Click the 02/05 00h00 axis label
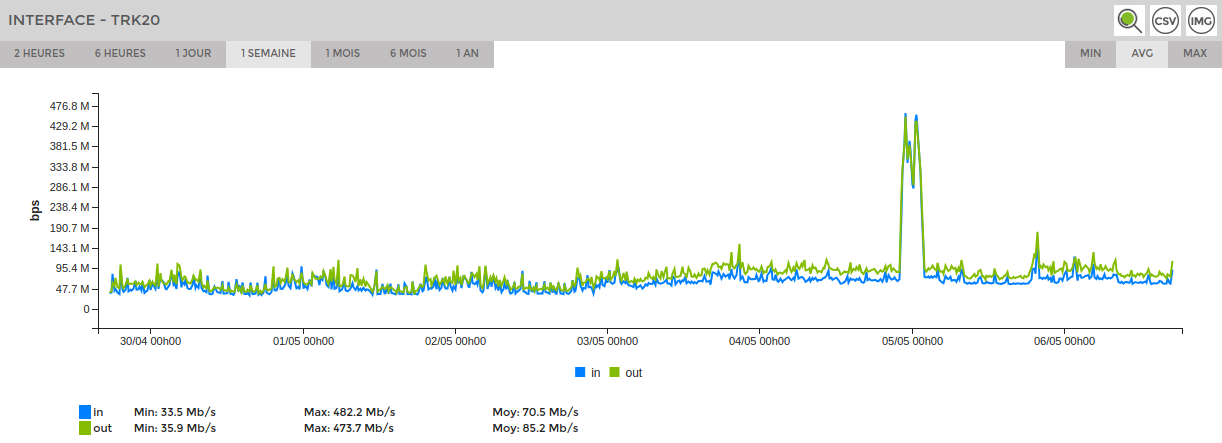1222x443 pixels. 455,341
